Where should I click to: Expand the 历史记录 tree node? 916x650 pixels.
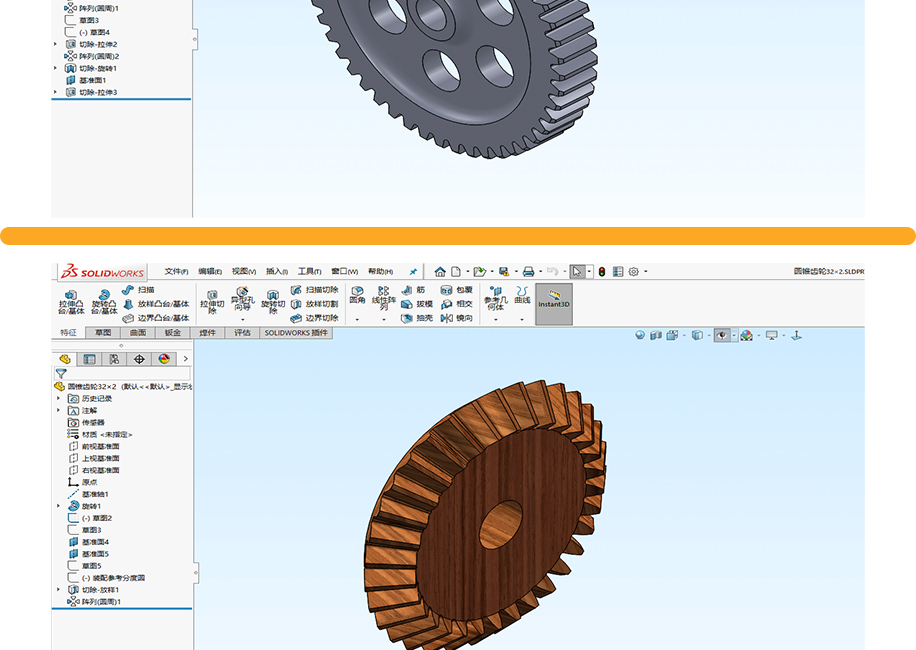pyautogui.click(x=58, y=398)
